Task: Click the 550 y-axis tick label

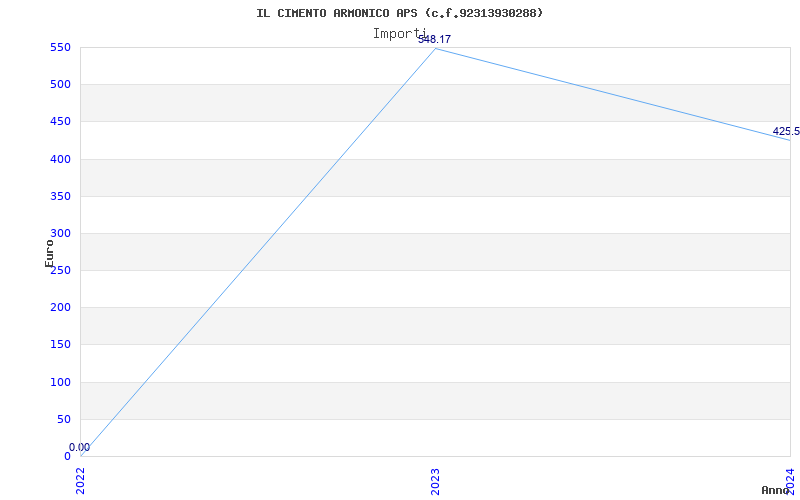Action: pos(60,47)
